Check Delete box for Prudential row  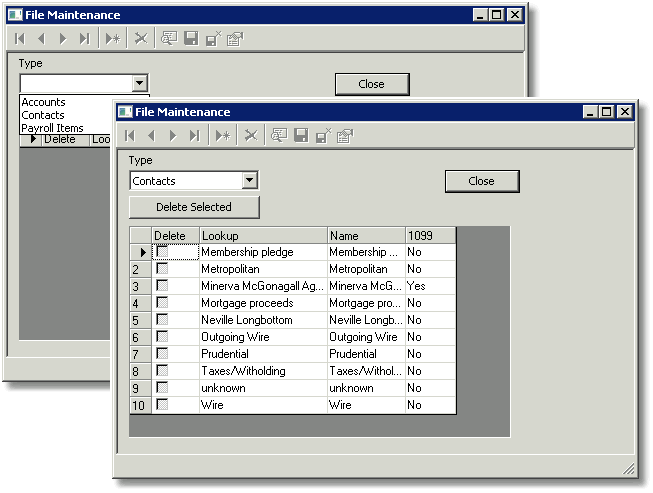[162, 354]
